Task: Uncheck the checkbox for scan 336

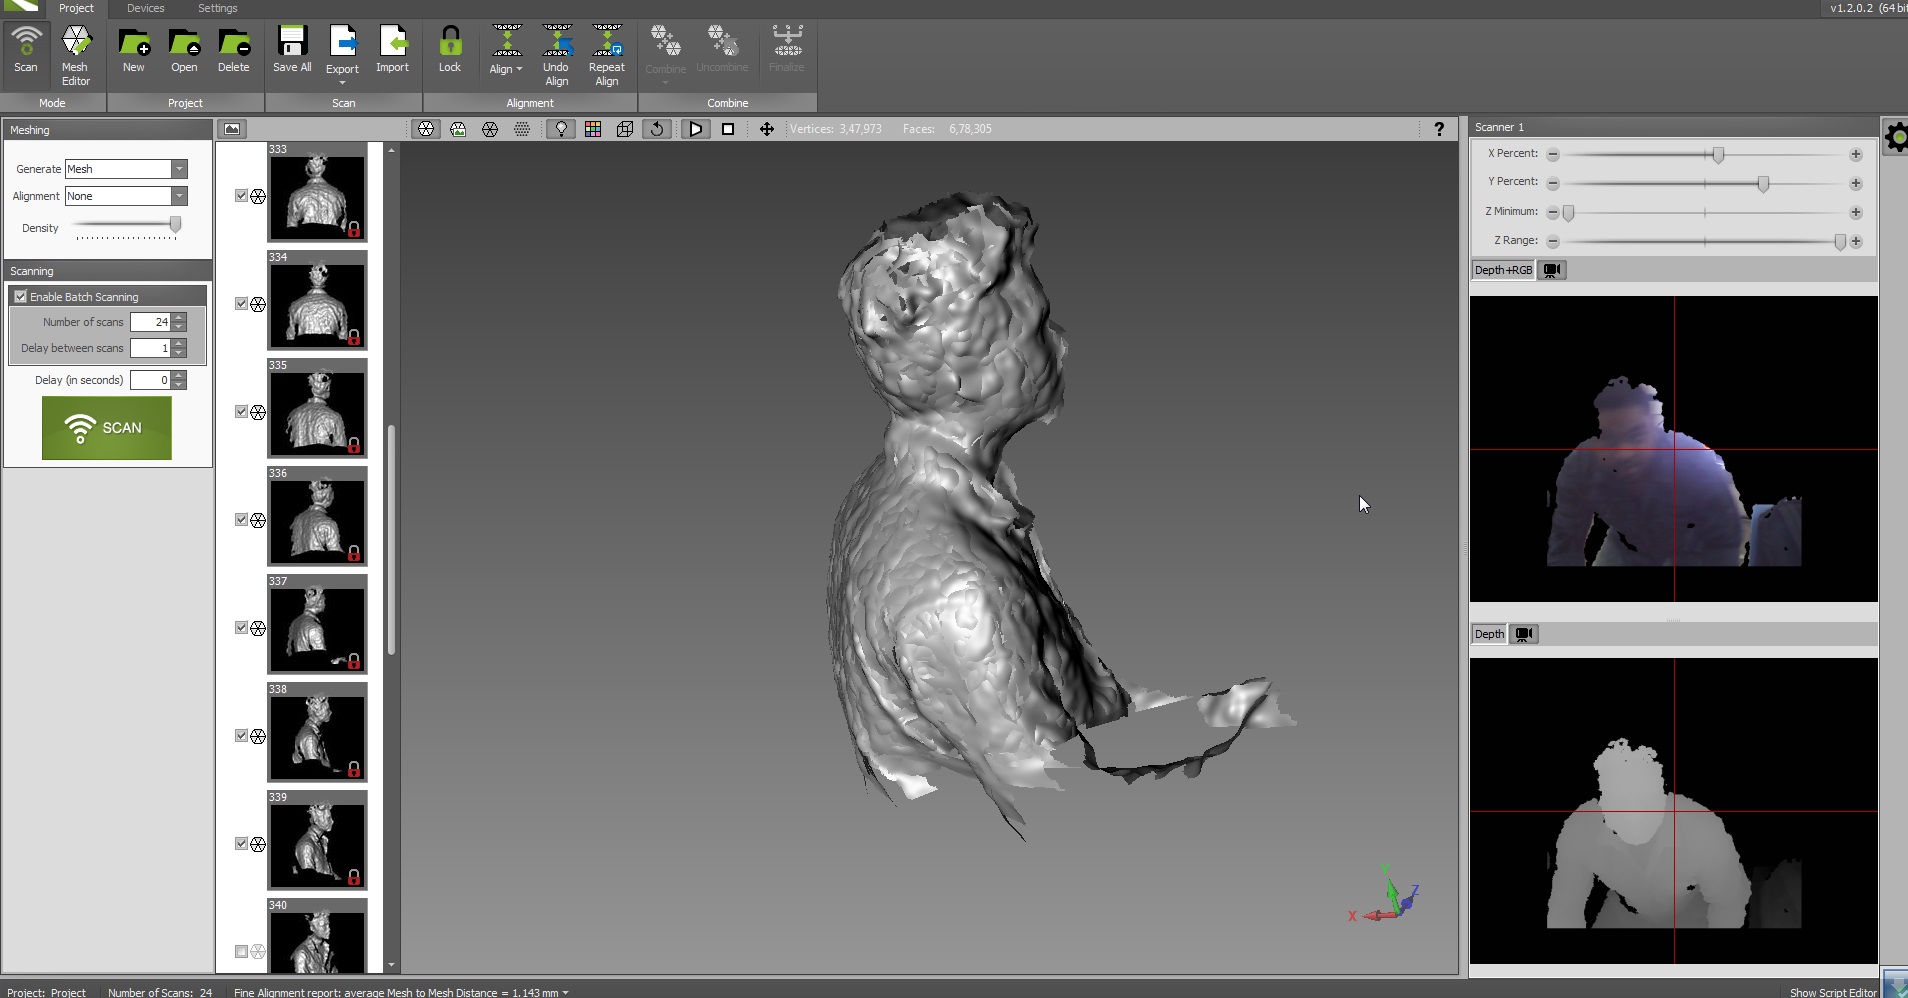Action: click(x=241, y=520)
